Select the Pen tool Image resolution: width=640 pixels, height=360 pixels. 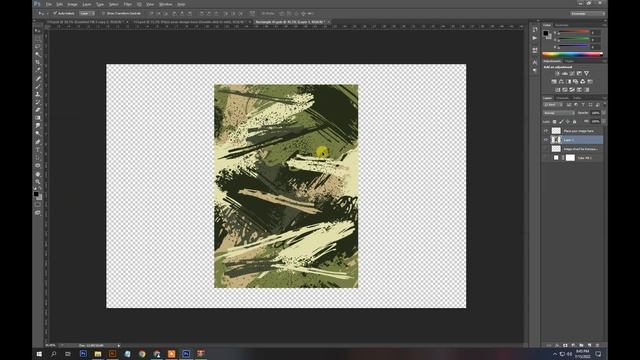click(38, 142)
